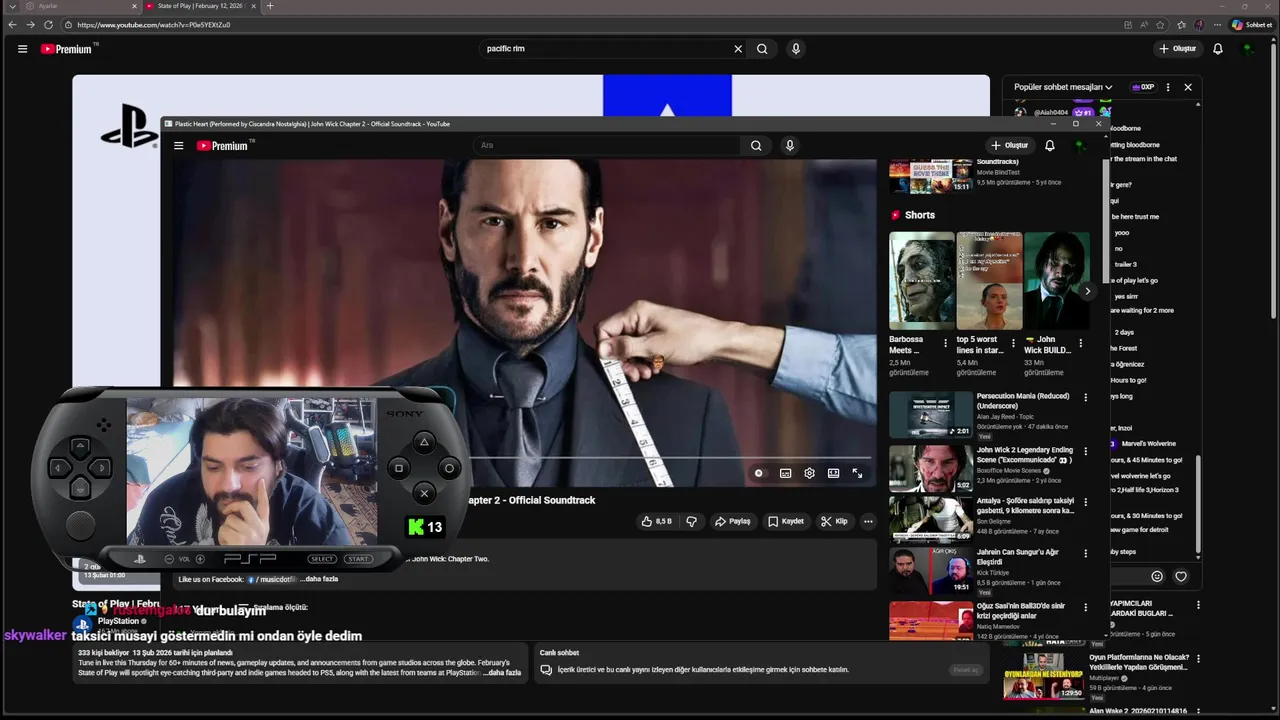1280x720 pixels.
Task: Click the browser address bar URL
Action: (153, 24)
